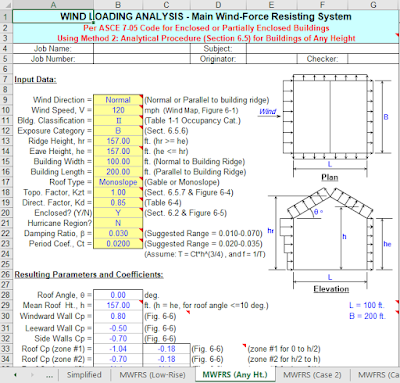Click the Ridge Height value 157.00

pyautogui.click(x=118, y=141)
